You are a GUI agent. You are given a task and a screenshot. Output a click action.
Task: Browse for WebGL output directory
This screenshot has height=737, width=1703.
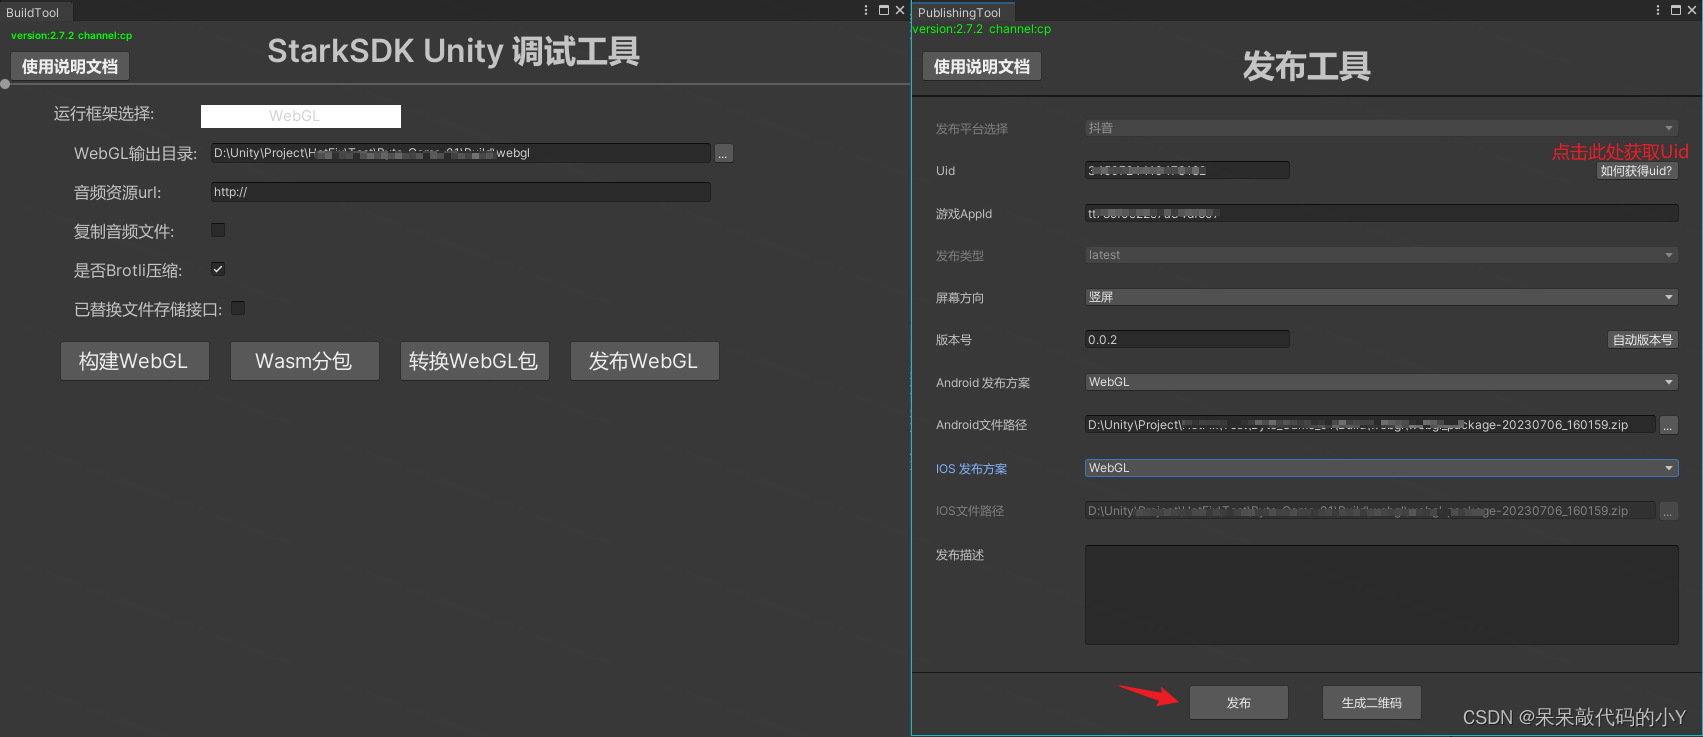pyautogui.click(x=724, y=153)
